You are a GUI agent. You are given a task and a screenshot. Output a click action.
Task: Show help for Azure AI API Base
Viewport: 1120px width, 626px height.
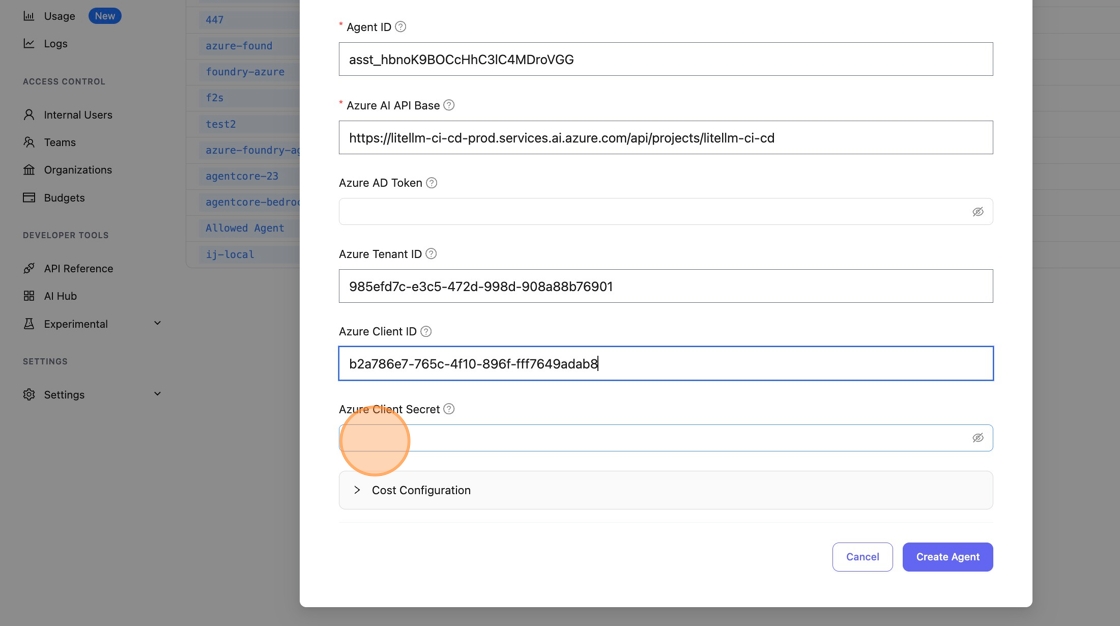click(x=449, y=105)
